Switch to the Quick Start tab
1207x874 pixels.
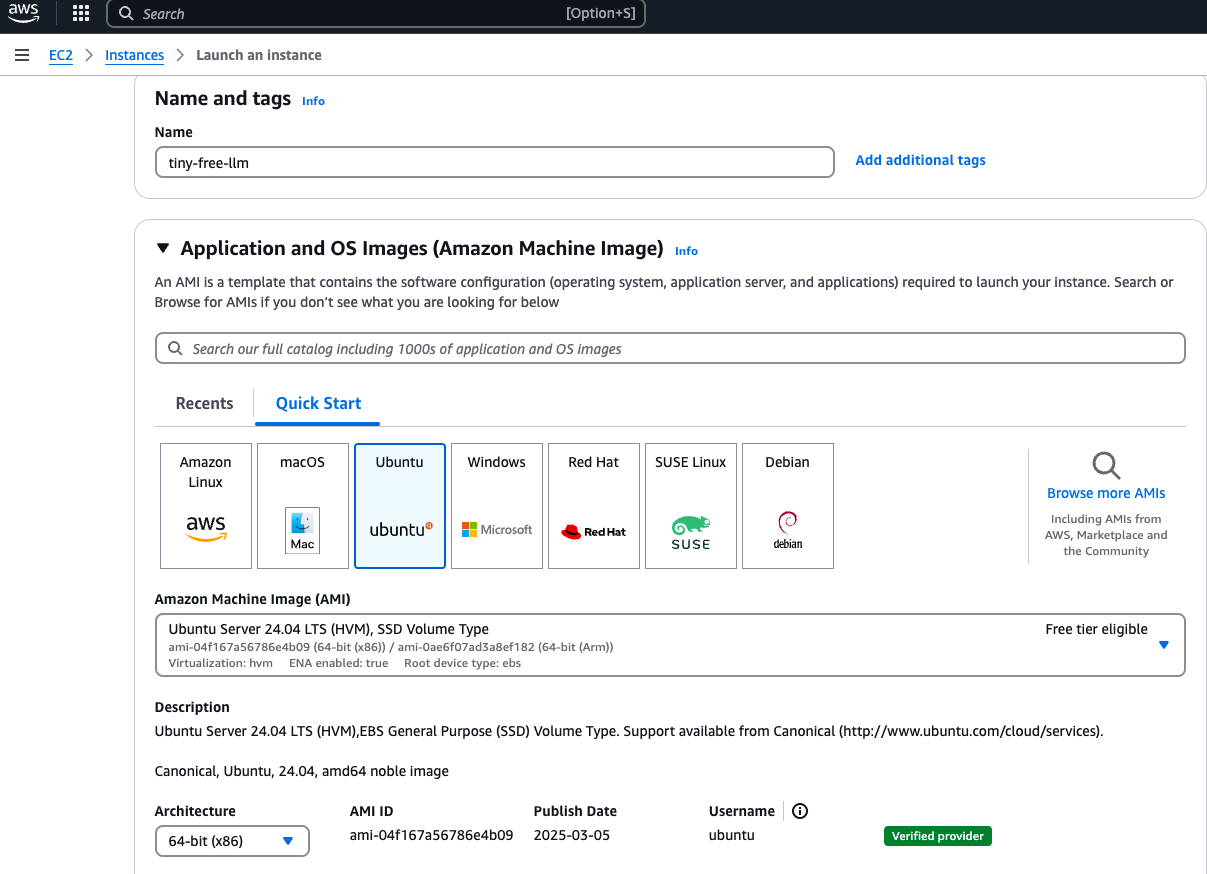click(318, 403)
